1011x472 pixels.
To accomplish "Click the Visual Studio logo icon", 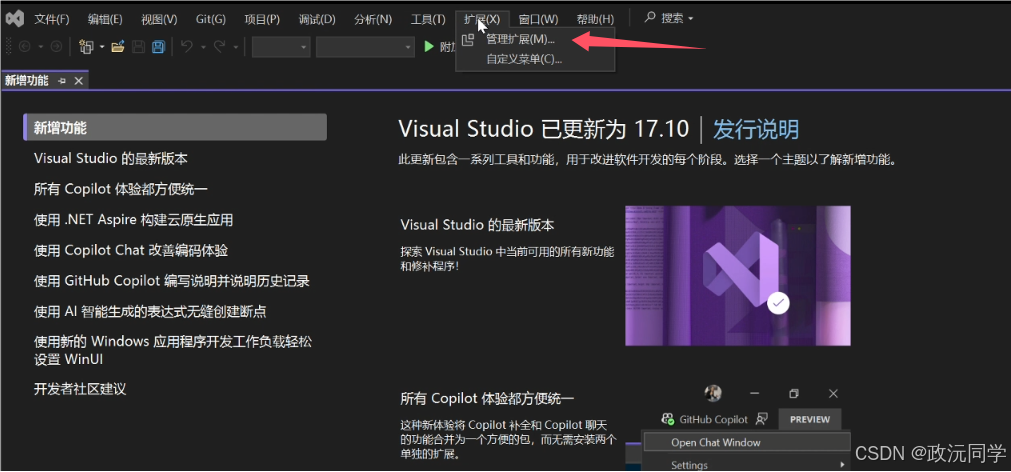I will pyautogui.click(x=15, y=19).
